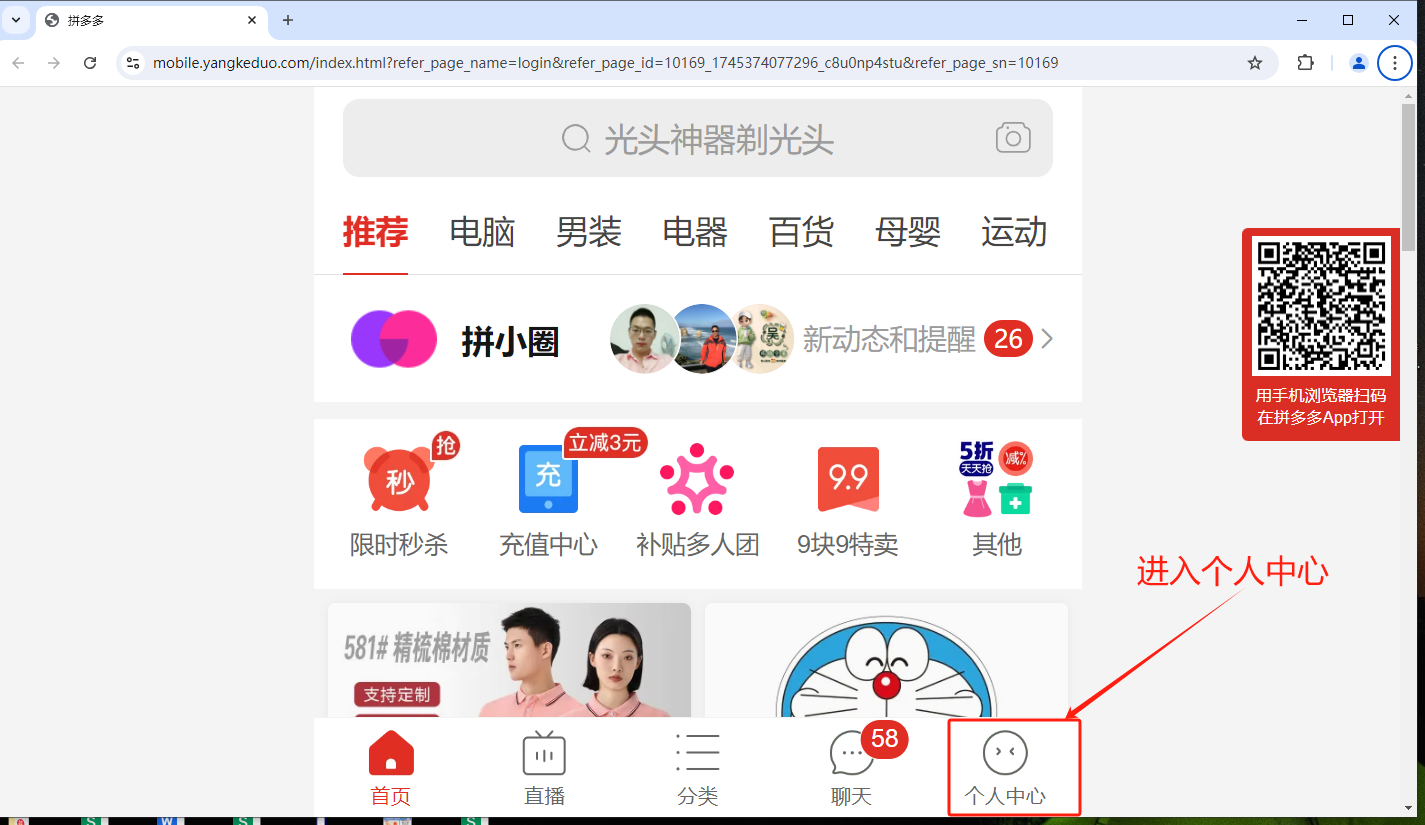Click the 立减3元 discount badge
Screen dimensions: 1425x825
(x=605, y=443)
